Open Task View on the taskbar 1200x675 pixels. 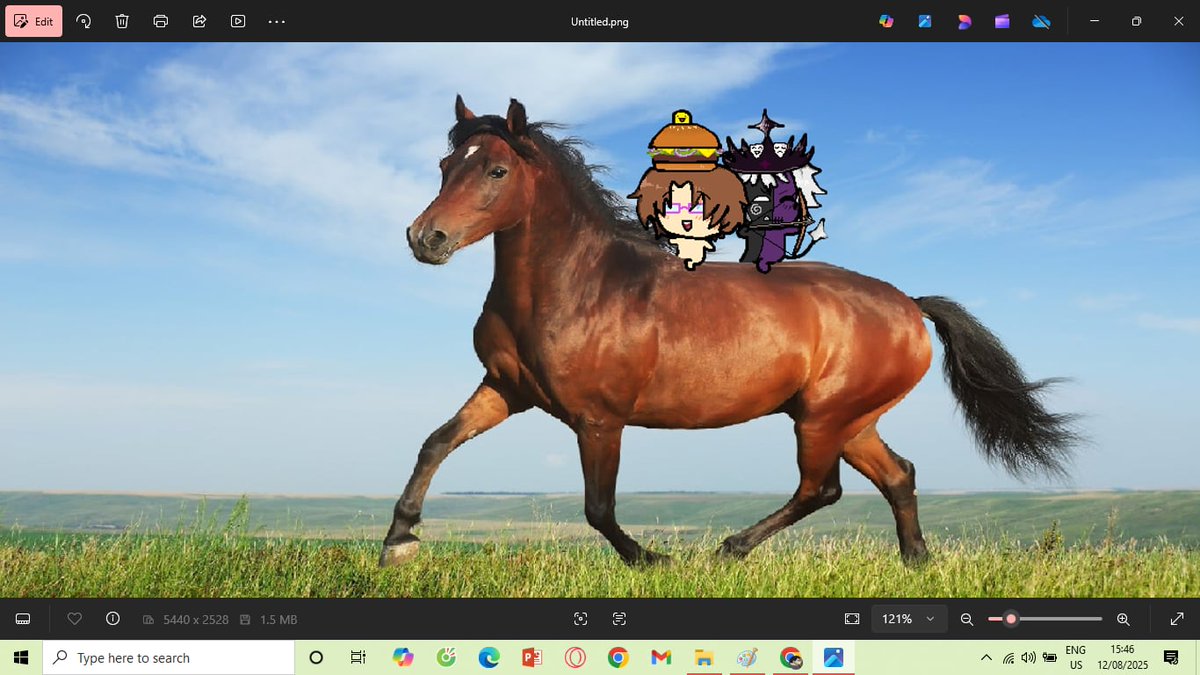(358, 658)
